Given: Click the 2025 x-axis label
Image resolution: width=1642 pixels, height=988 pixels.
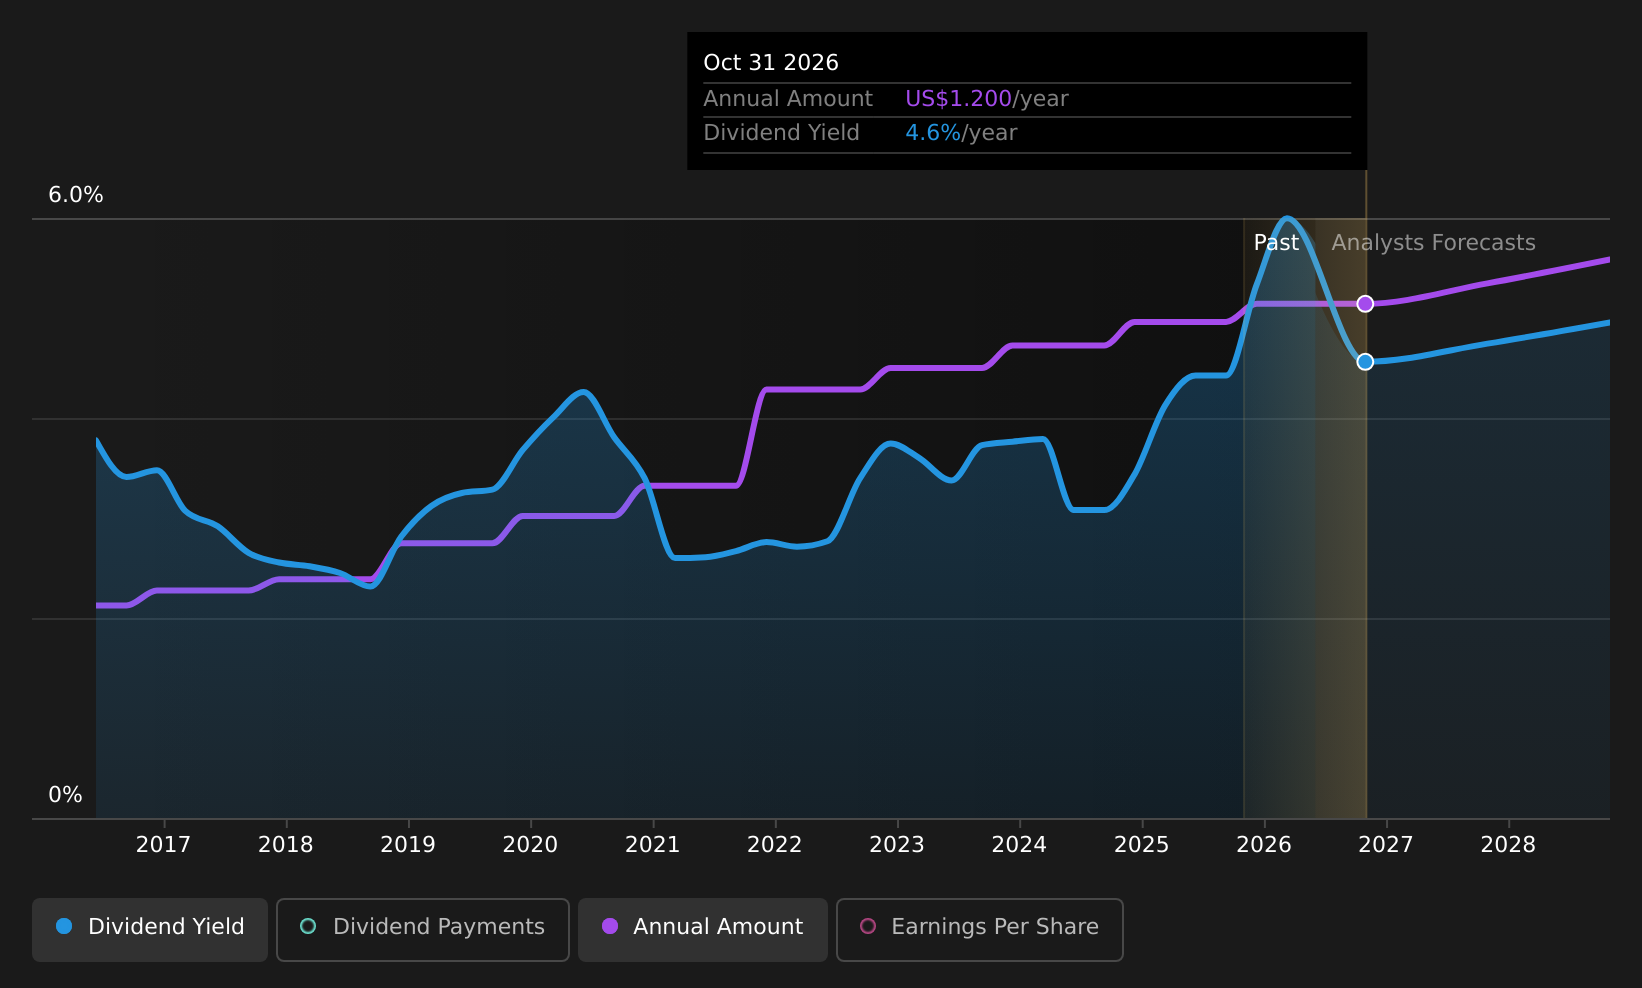Looking at the screenshot, I should coord(1142,845).
